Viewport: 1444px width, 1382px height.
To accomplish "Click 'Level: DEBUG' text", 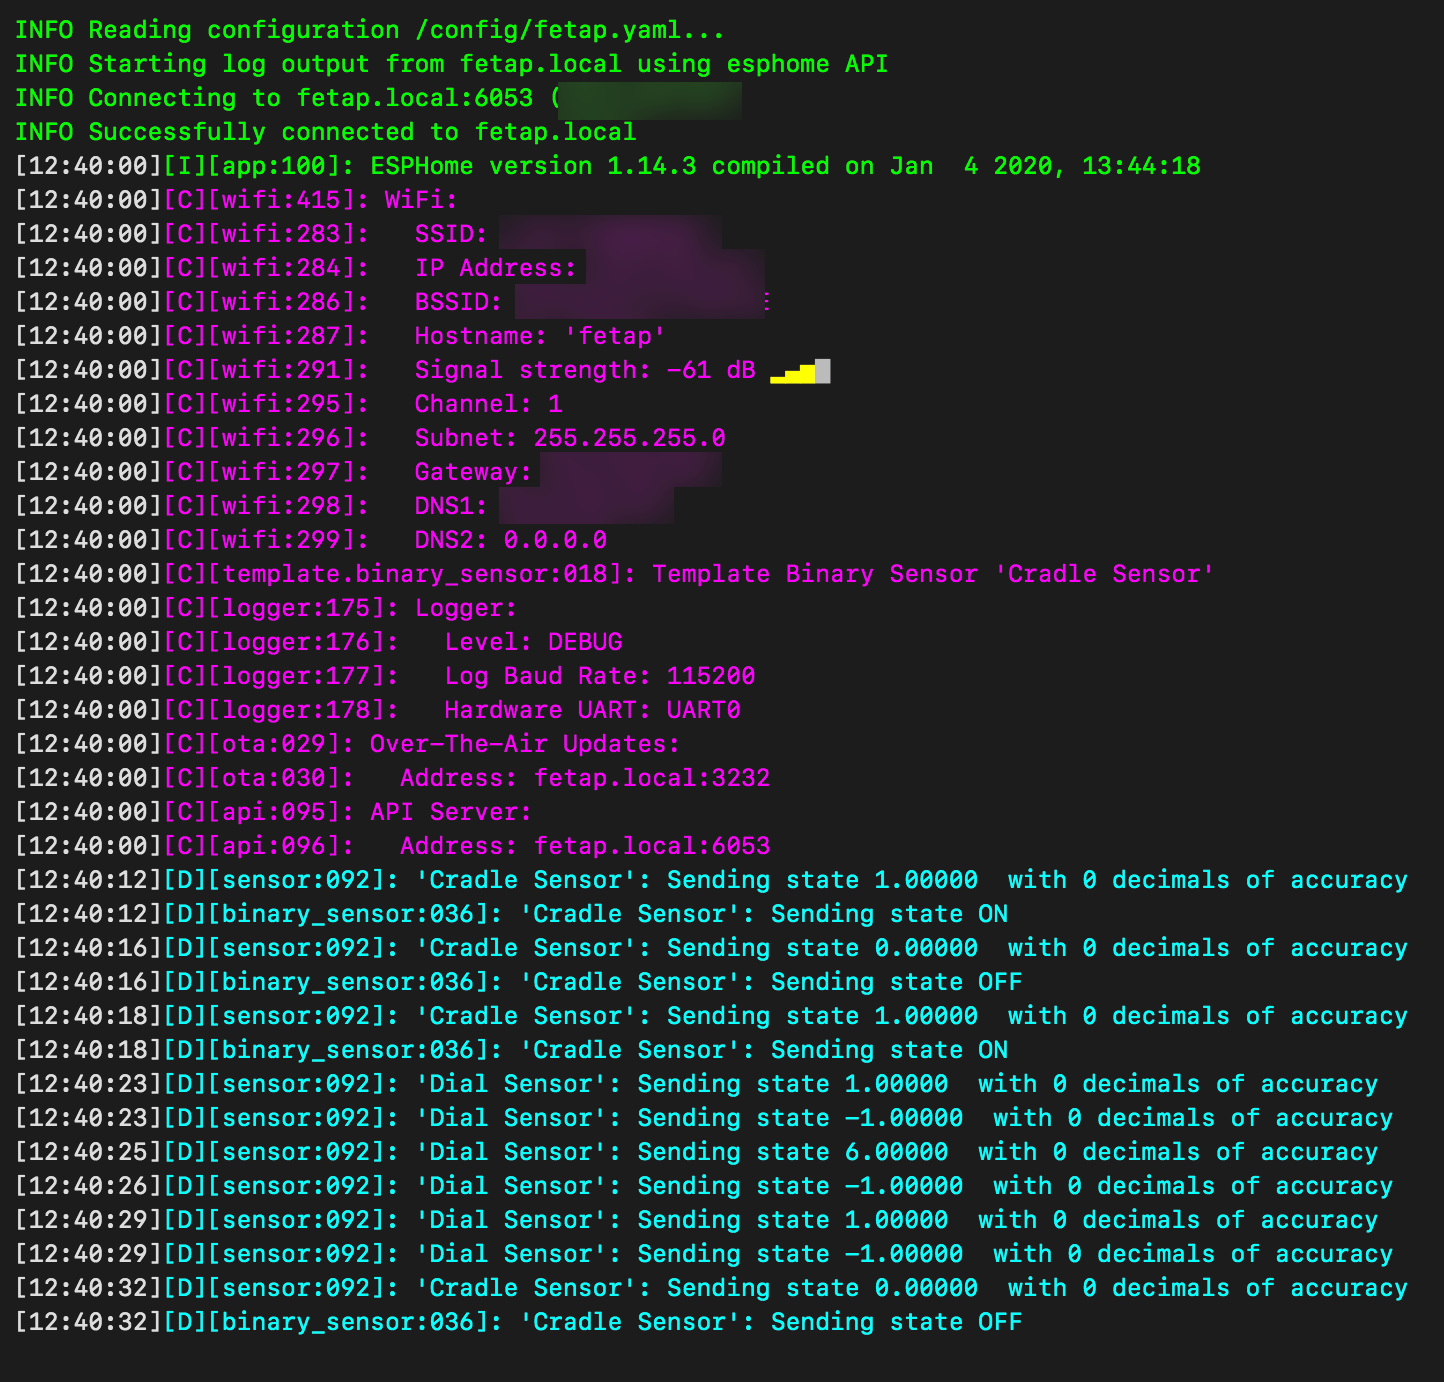I will tap(534, 642).
